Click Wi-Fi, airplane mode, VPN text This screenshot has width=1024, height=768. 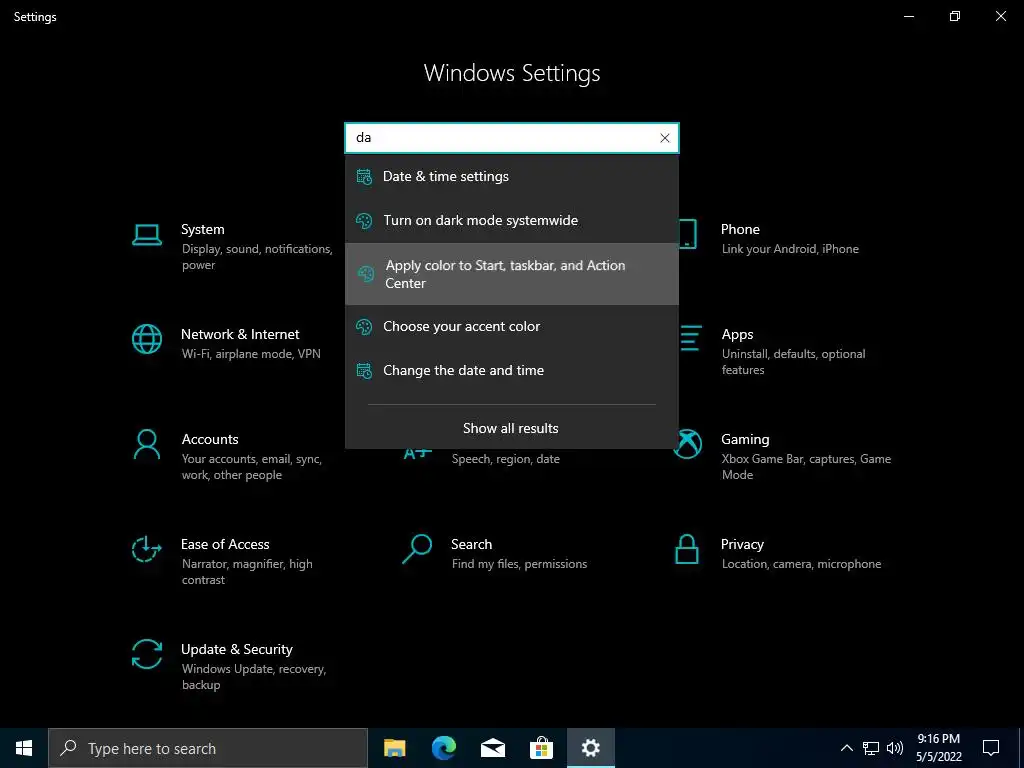pyautogui.click(x=251, y=354)
